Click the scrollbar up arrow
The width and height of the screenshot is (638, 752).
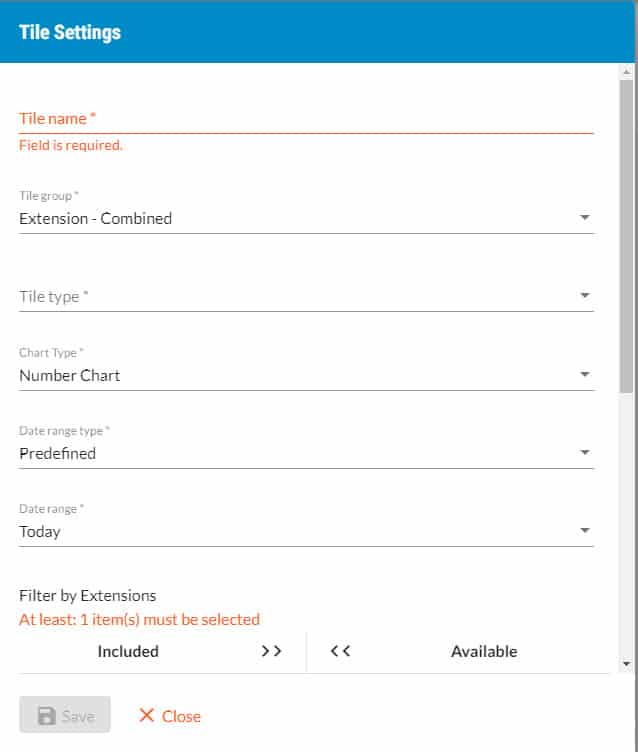click(626, 72)
